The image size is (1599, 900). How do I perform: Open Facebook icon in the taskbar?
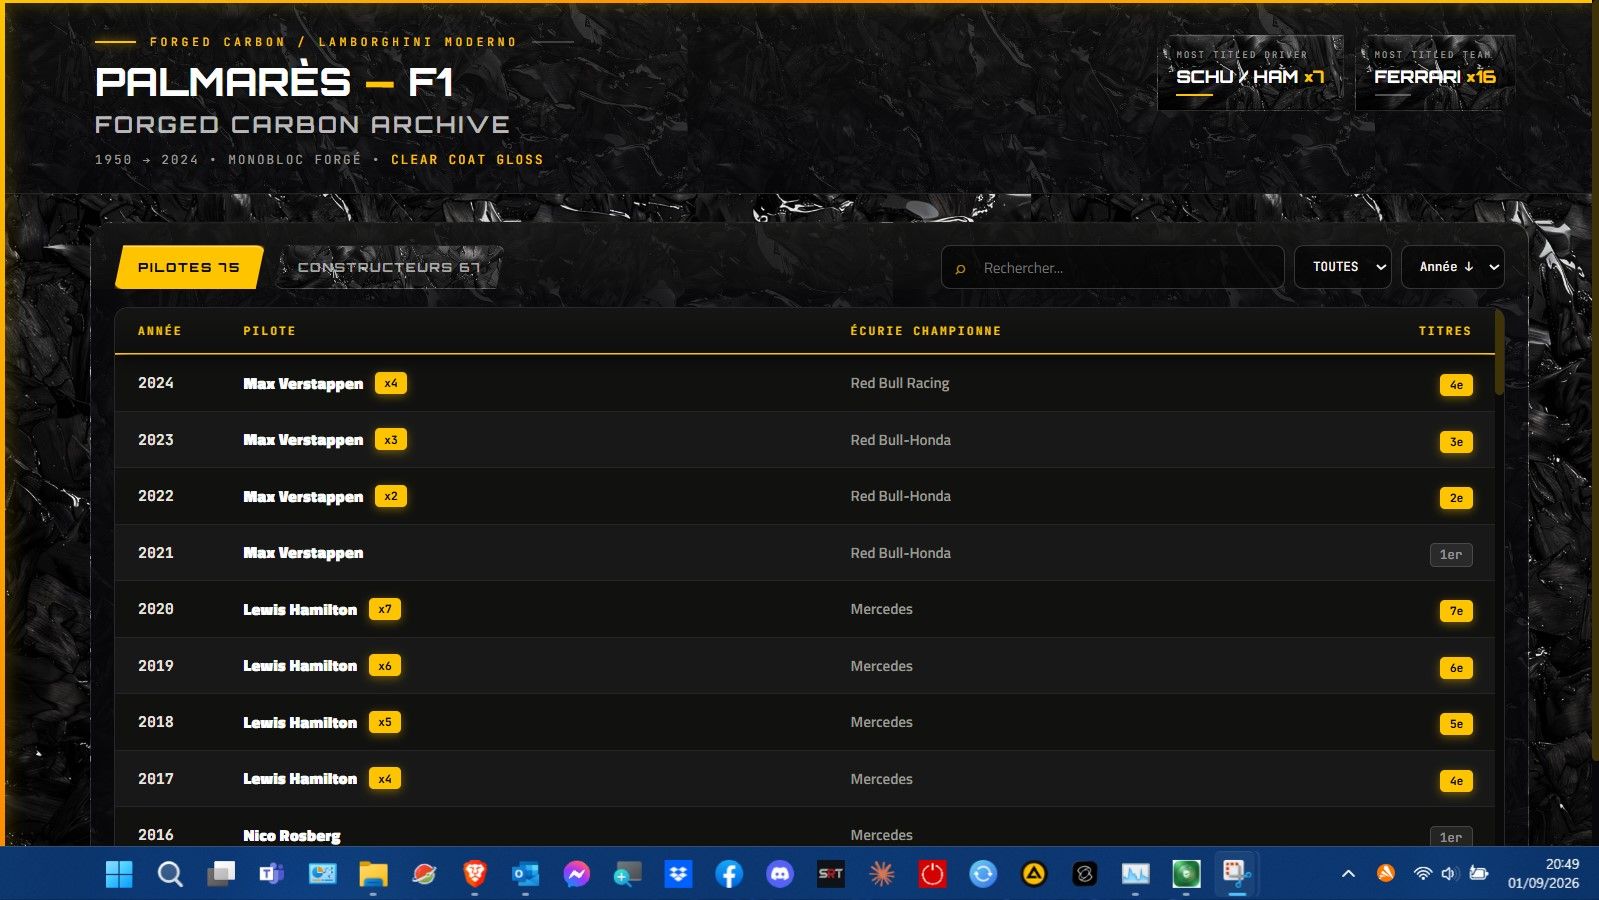click(x=729, y=874)
